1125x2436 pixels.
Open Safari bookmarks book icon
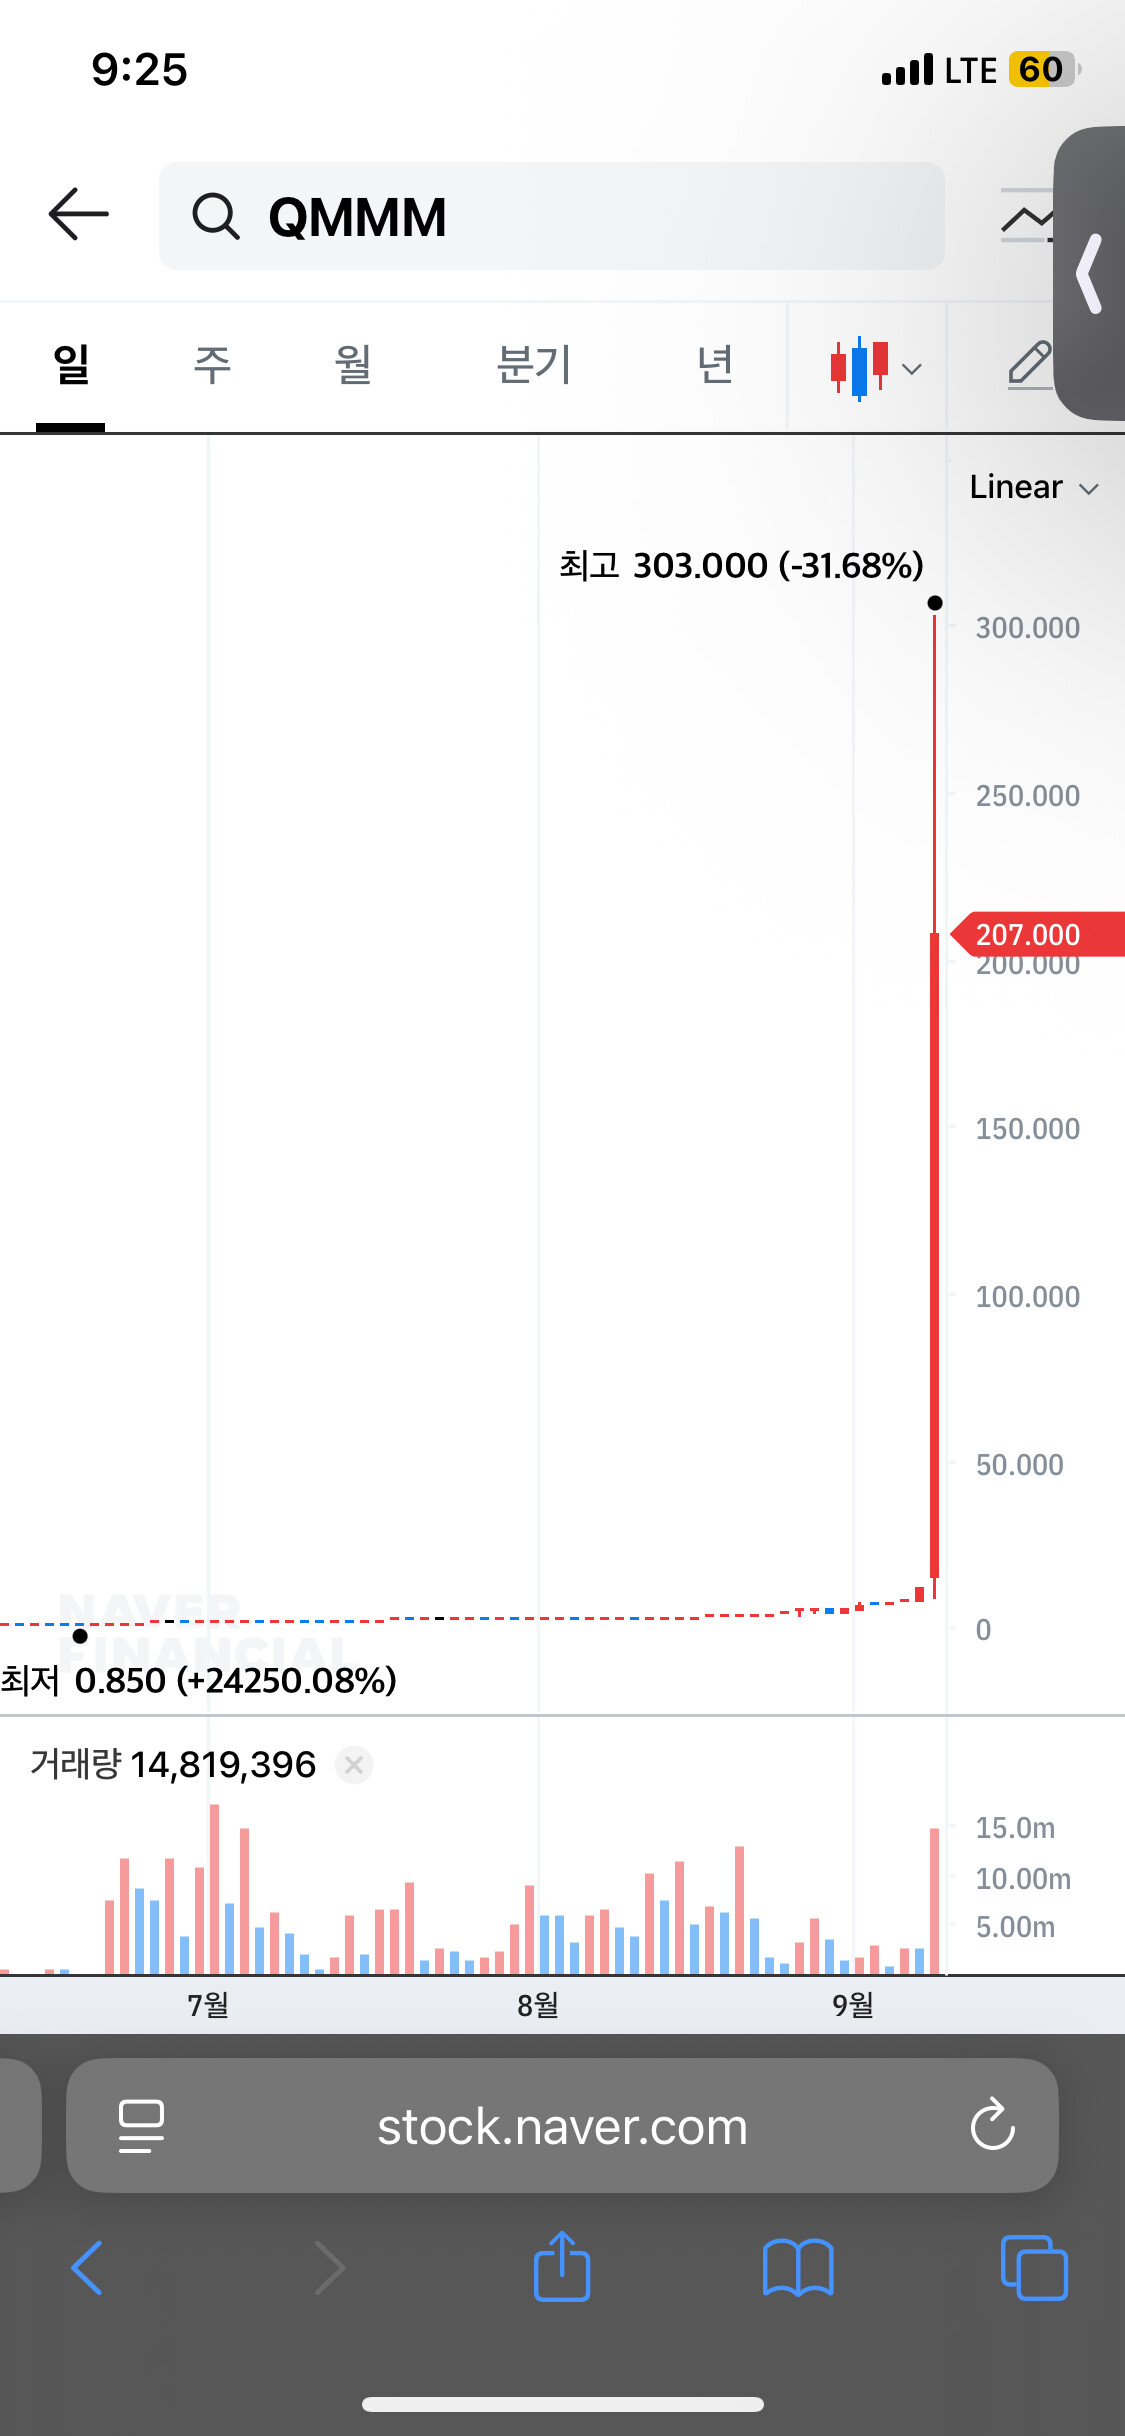(797, 2267)
